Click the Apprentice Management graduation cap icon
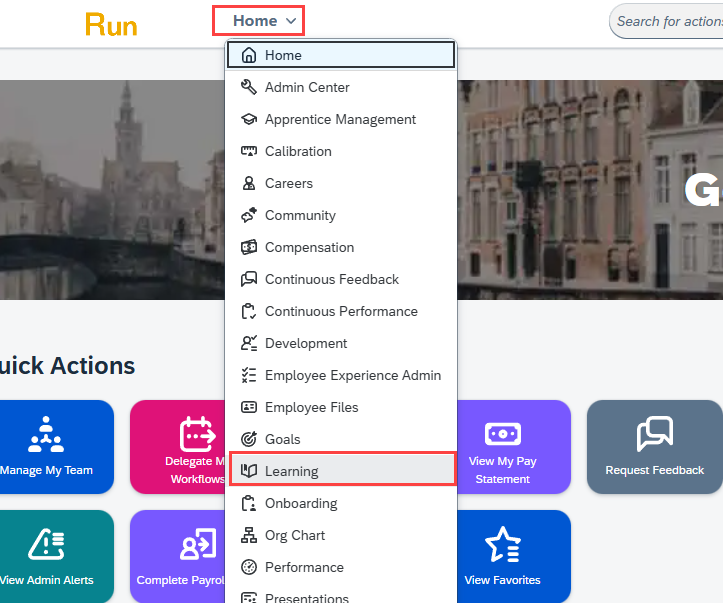This screenshot has height=603, width=723. coord(249,119)
